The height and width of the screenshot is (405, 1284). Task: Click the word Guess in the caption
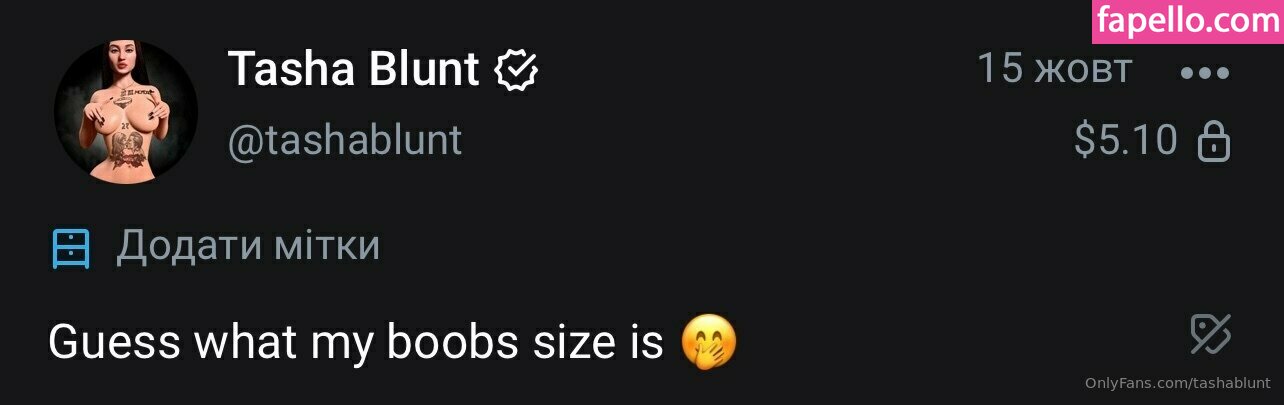click(x=115, y=343)
